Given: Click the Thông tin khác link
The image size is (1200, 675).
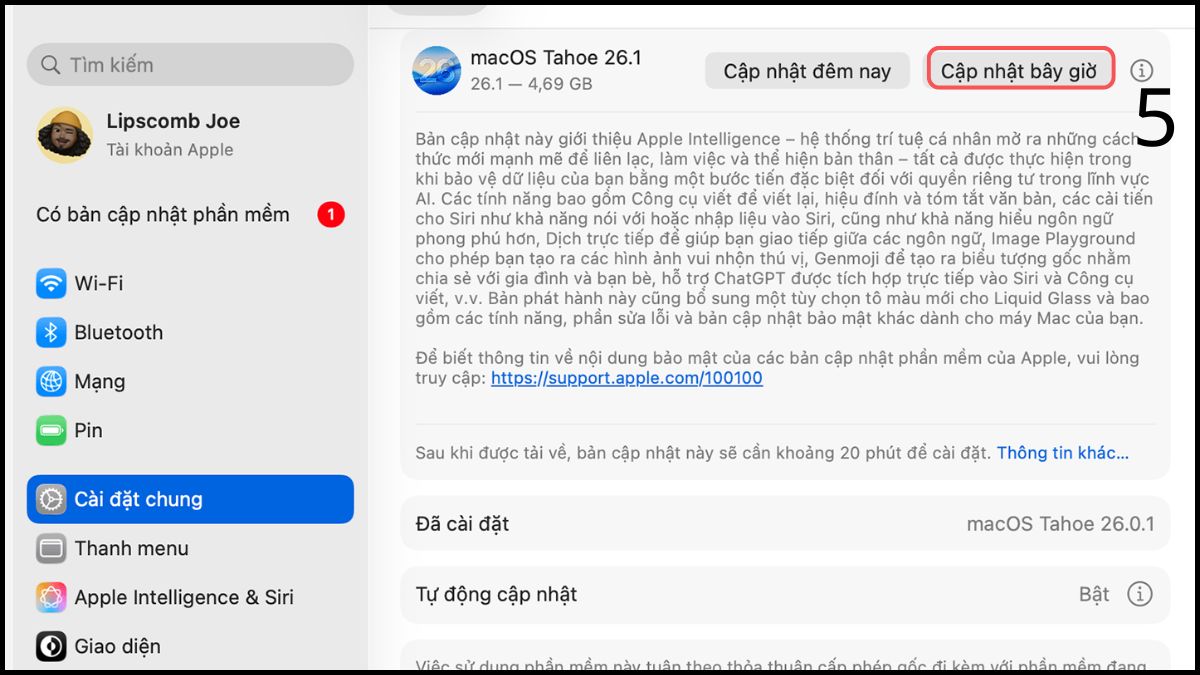Looking at the screenshot, I should click(1061, 452).
